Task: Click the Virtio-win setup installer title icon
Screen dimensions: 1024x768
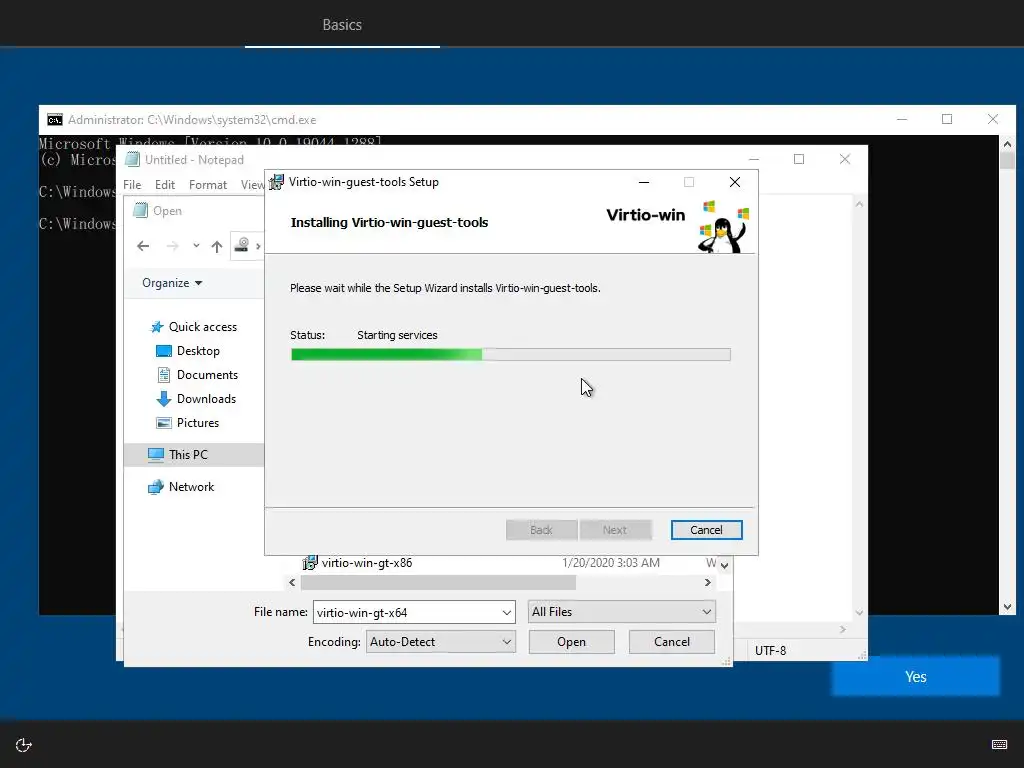Action: [277, 182]
